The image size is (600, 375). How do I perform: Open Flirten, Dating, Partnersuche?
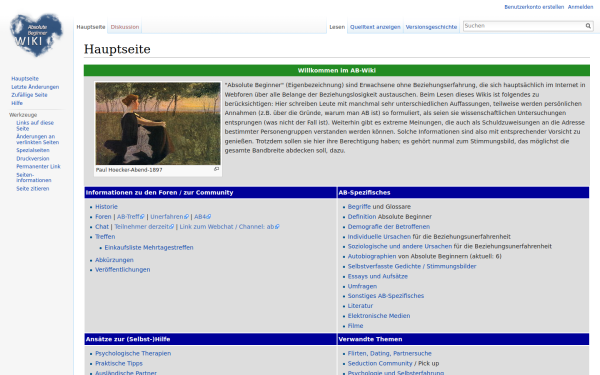(x=390, y=354)
